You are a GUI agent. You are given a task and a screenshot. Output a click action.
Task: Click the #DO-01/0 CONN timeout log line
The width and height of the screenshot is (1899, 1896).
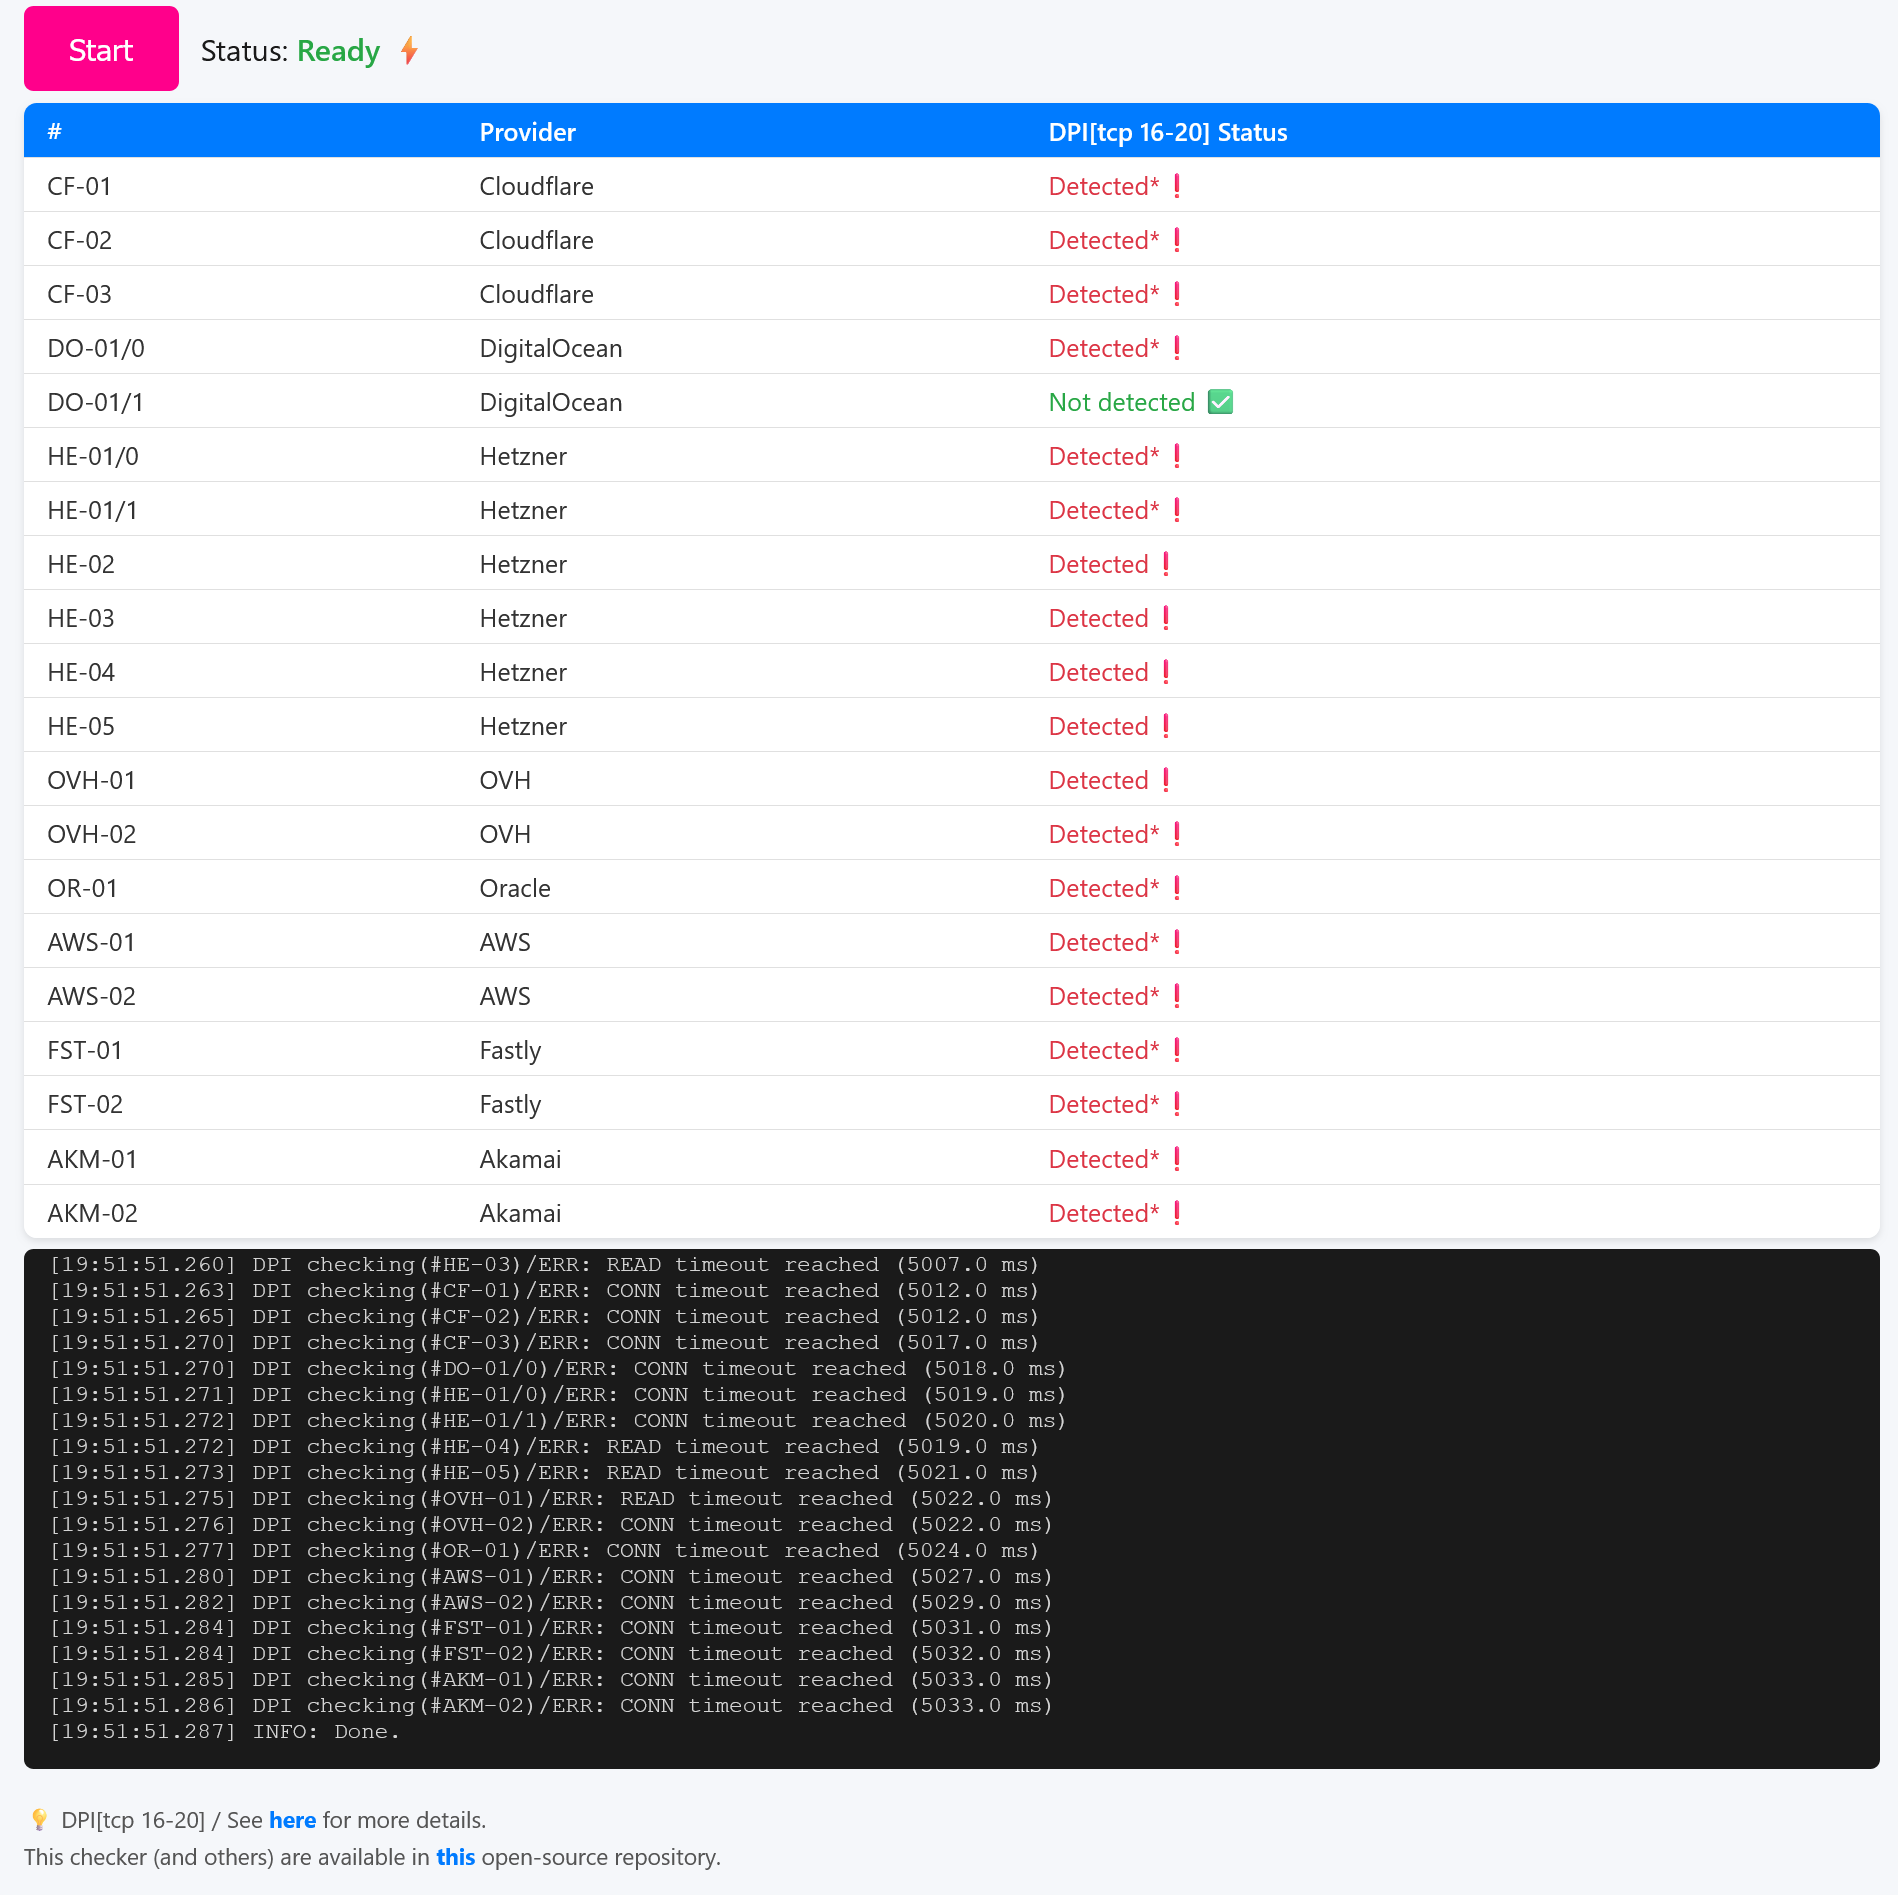pyautogui.click(x=558, y=1368)
